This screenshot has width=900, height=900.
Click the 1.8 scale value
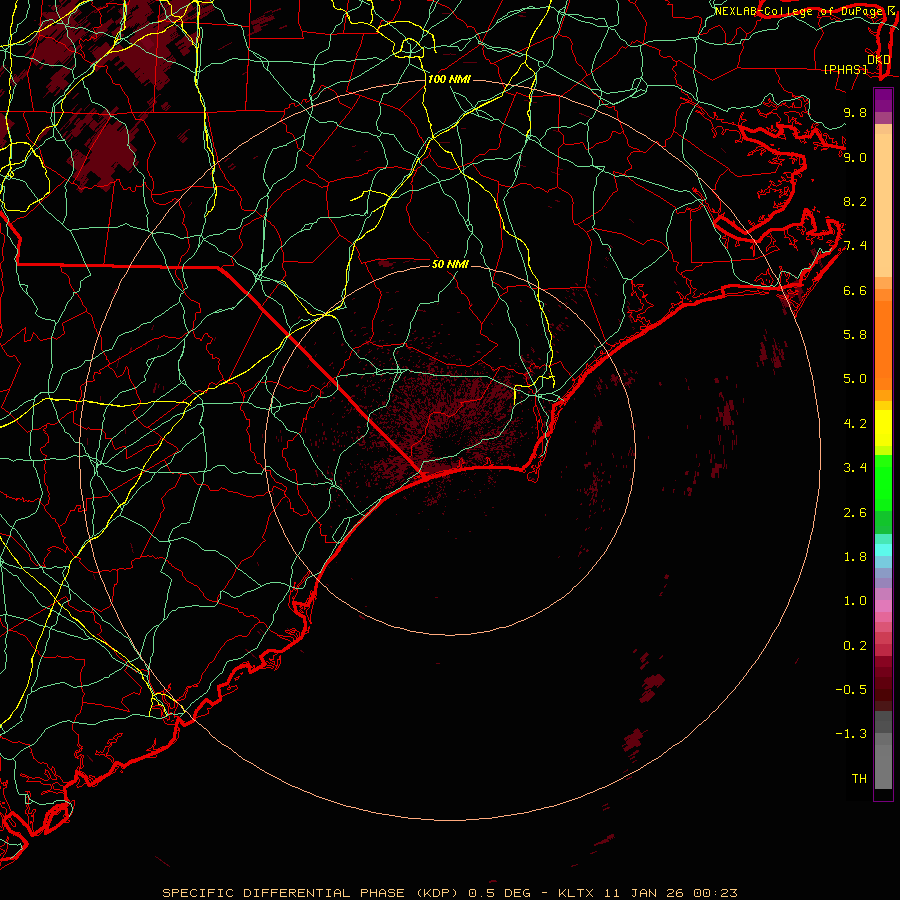click(855, 557)
